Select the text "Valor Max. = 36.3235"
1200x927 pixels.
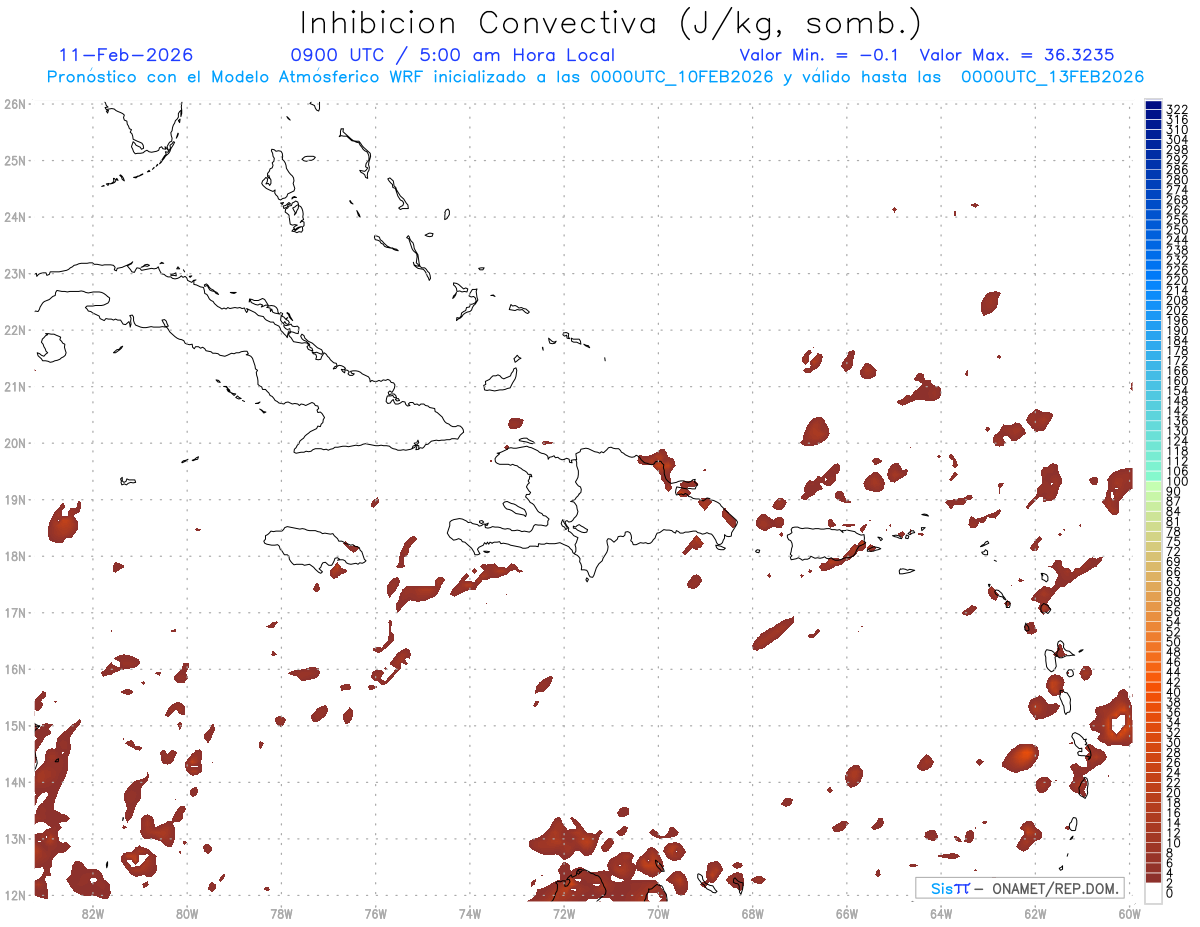pyautogui.click(x=1017, y=55)
